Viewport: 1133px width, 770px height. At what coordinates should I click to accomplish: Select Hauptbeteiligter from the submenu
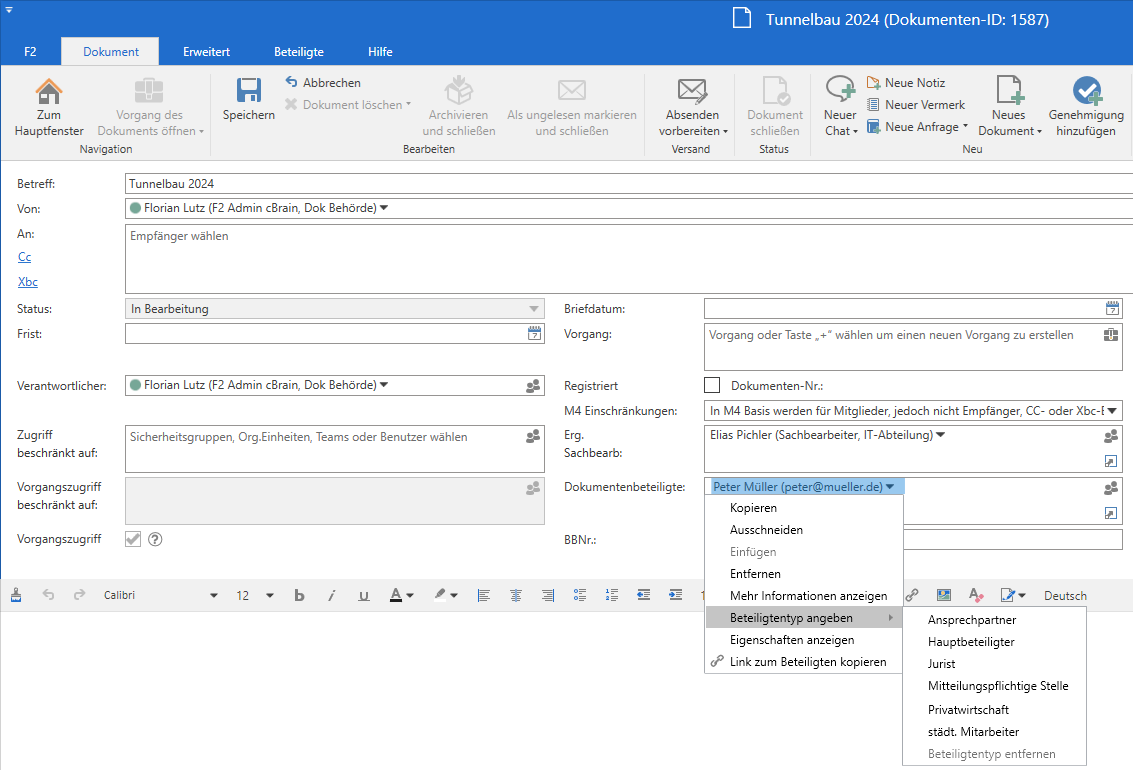point(971,642)
